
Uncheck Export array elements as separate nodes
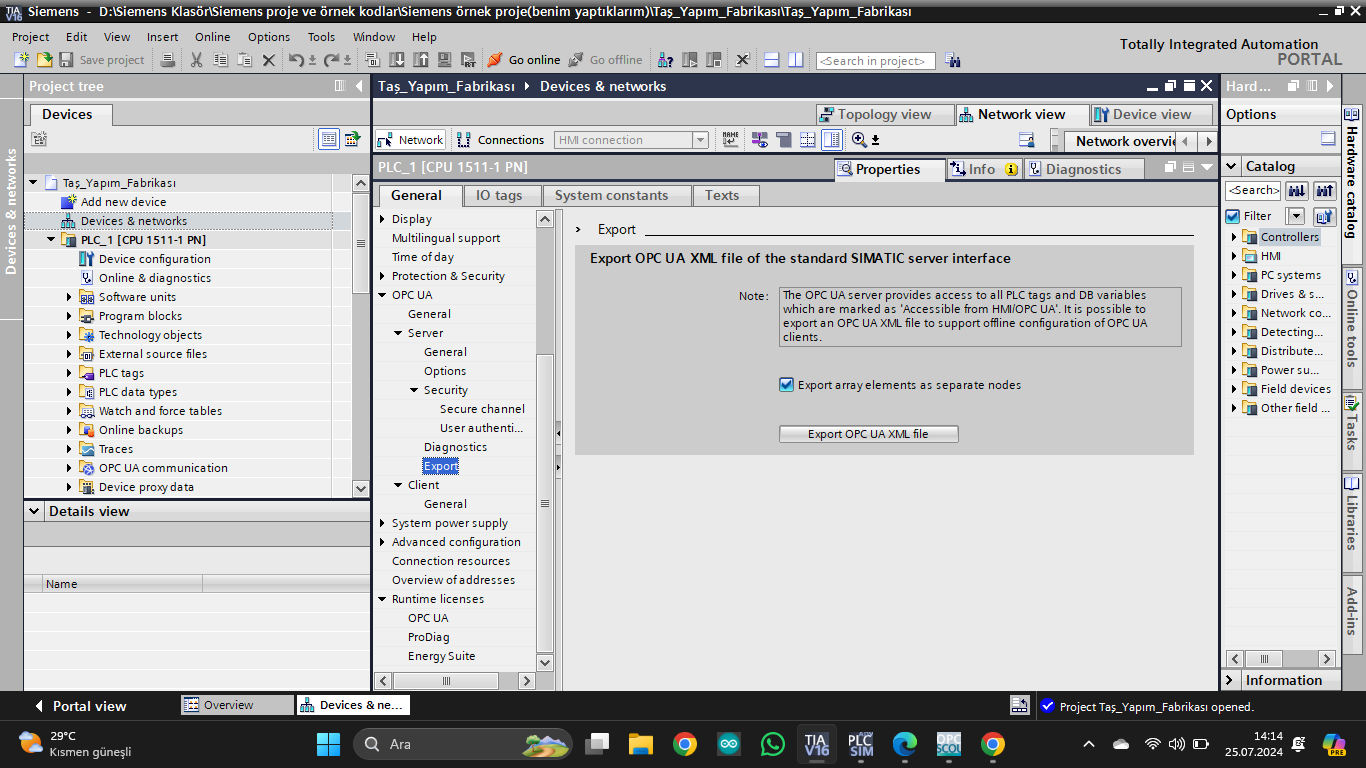click(x=786, y=385)
